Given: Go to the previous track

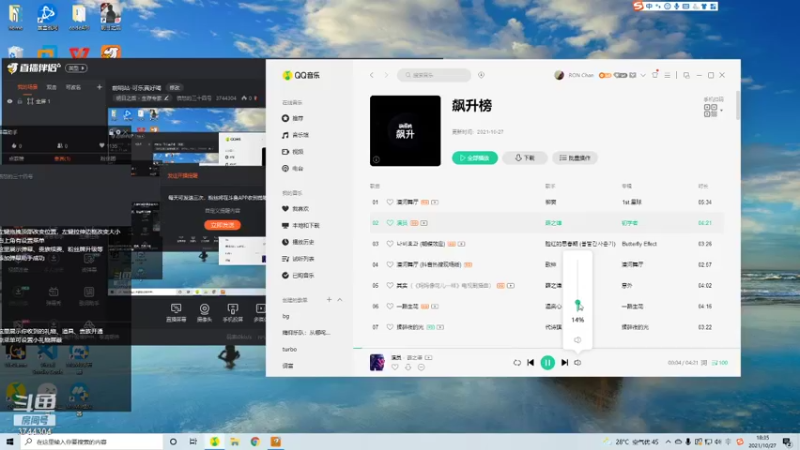Looking at the screenshot, I should [x=531, y=362].
